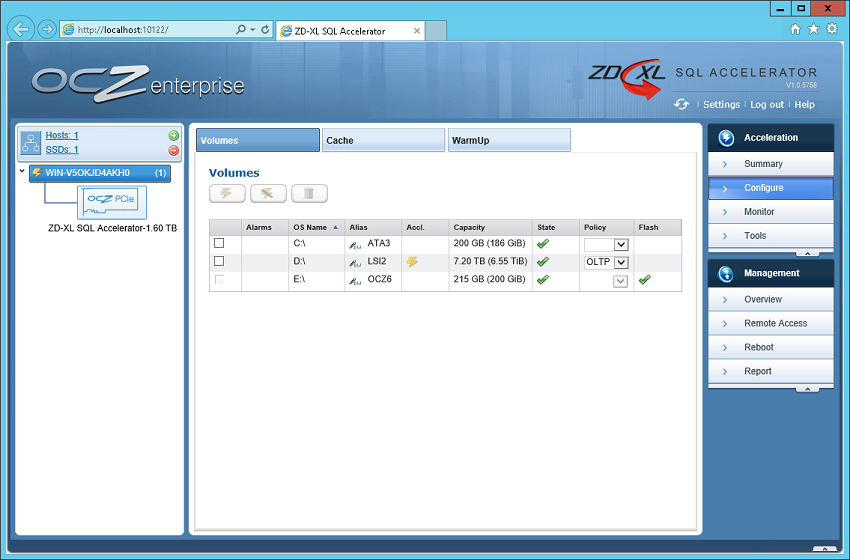This screenshot has height=560, width=850.
Task: Switch to the Volumes tab
Action: pos(257,140)
